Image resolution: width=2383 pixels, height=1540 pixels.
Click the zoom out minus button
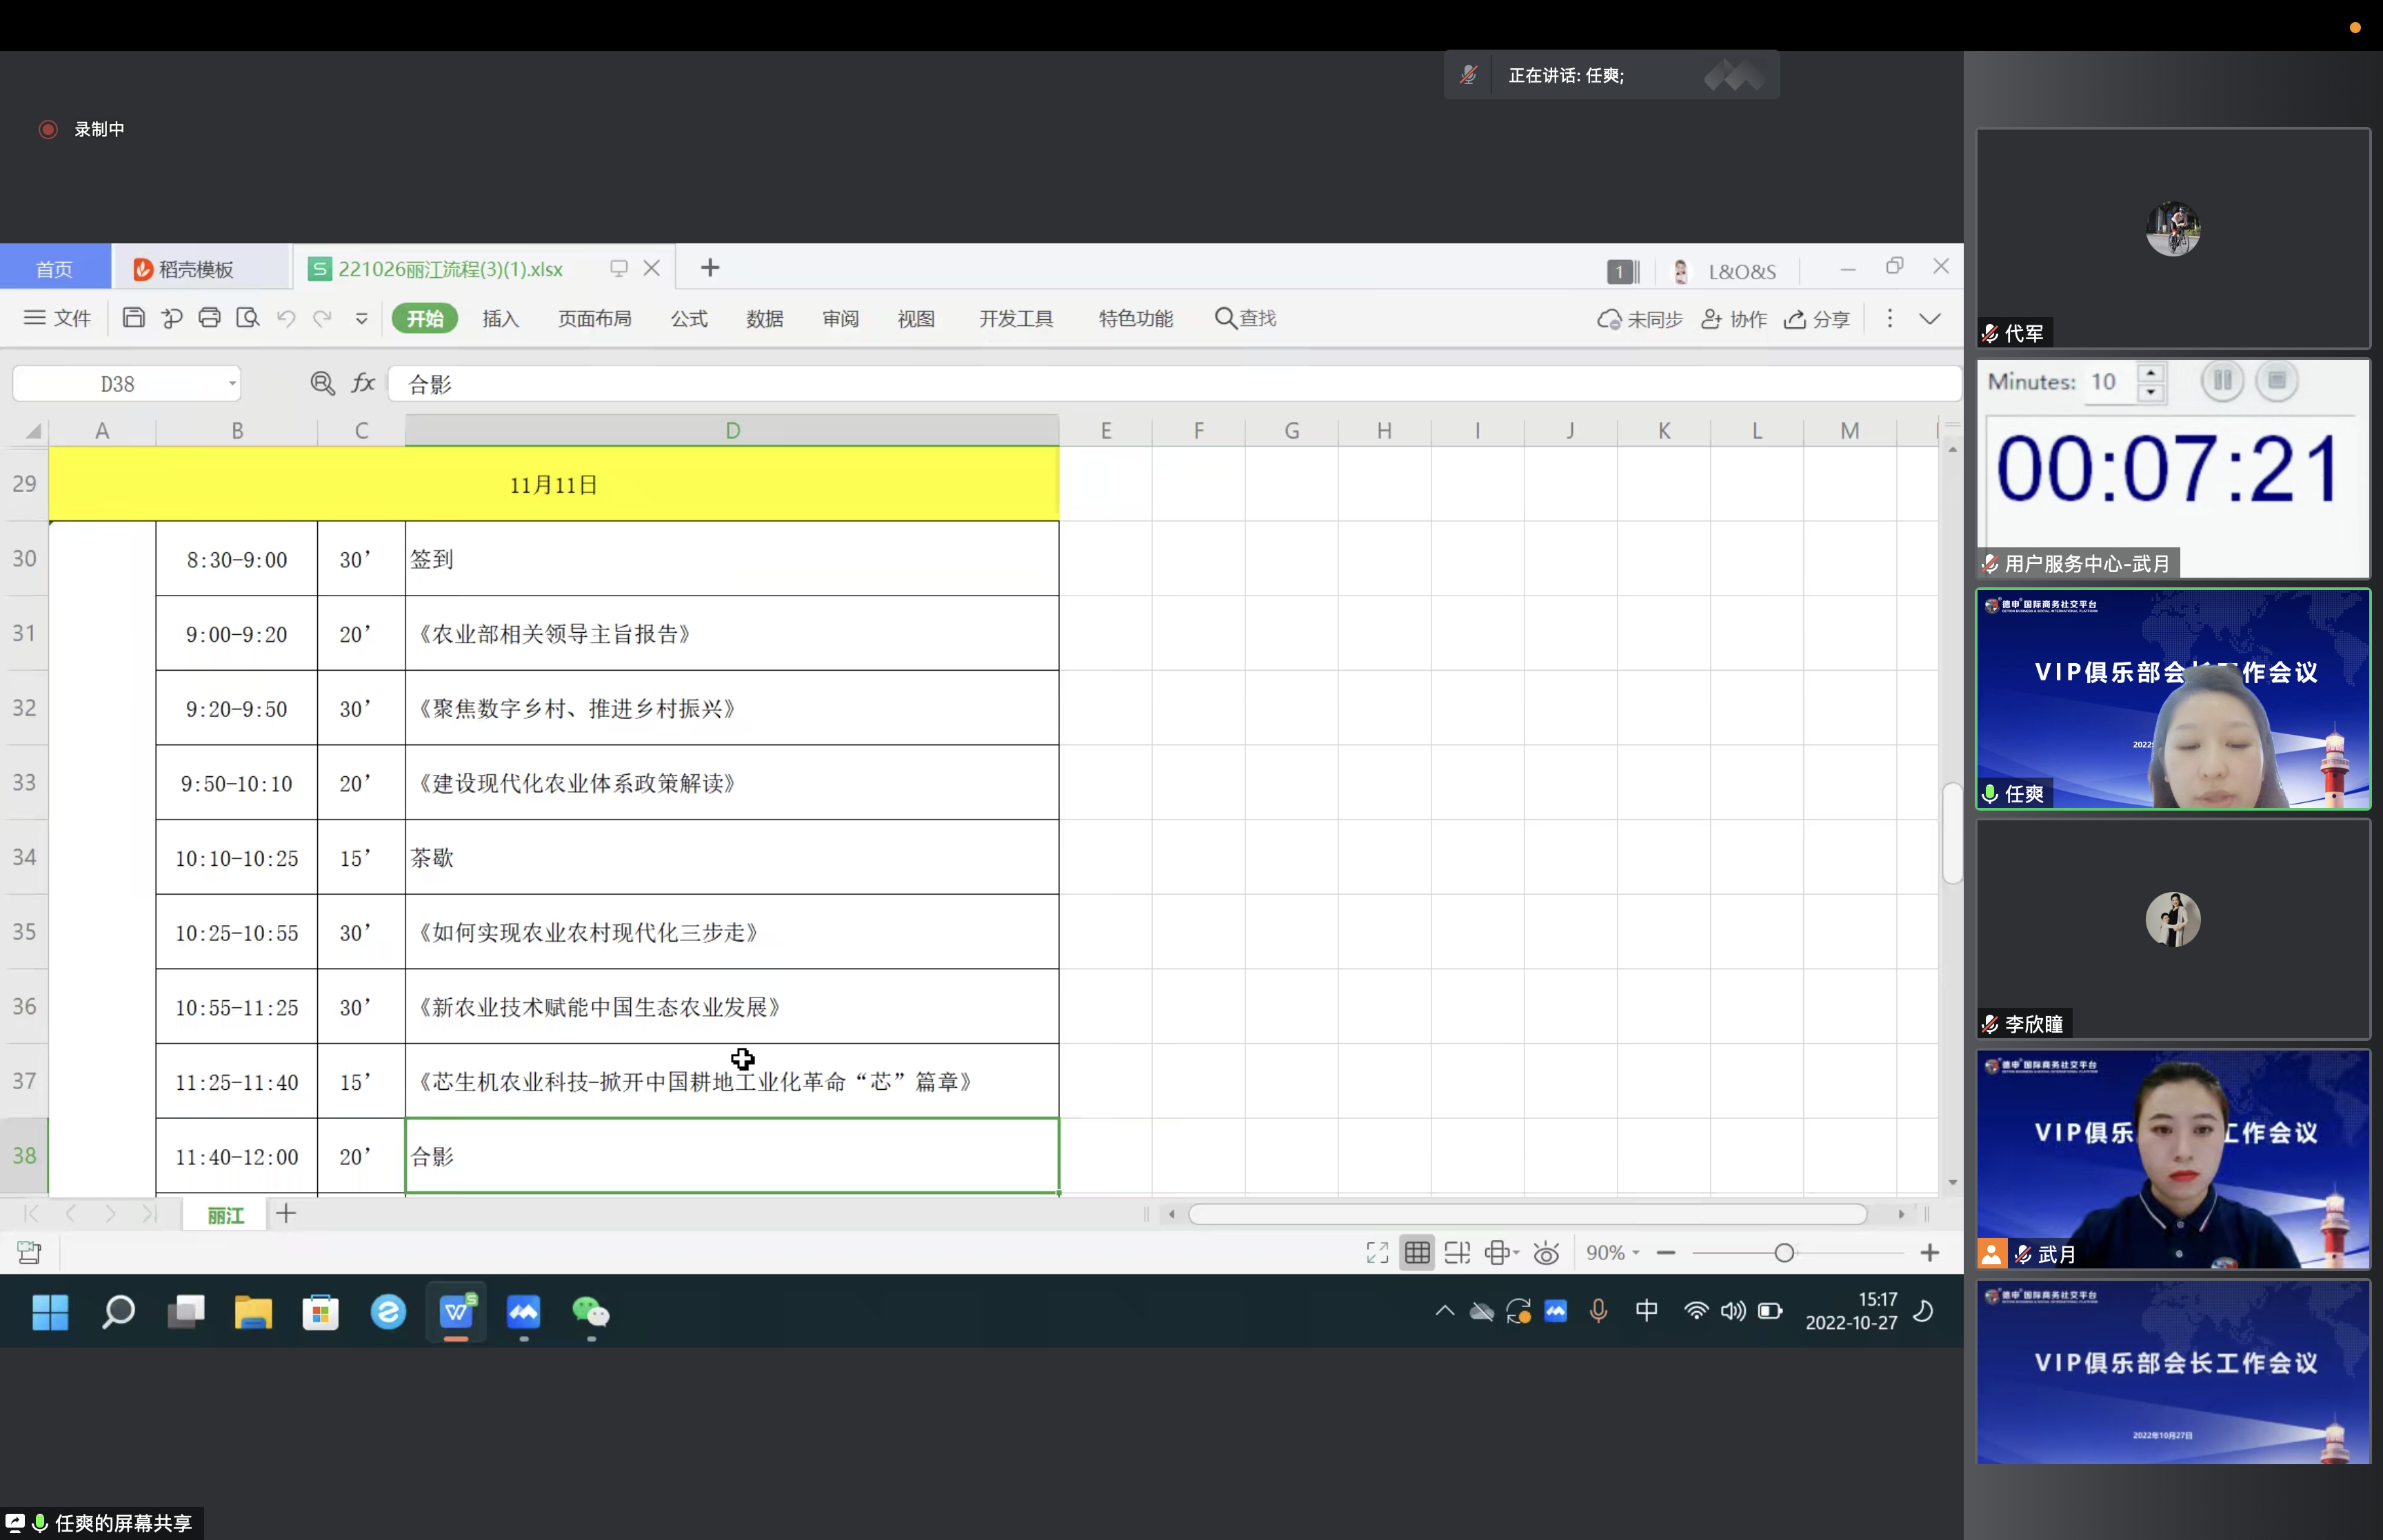click(x=1666, y=1253)
